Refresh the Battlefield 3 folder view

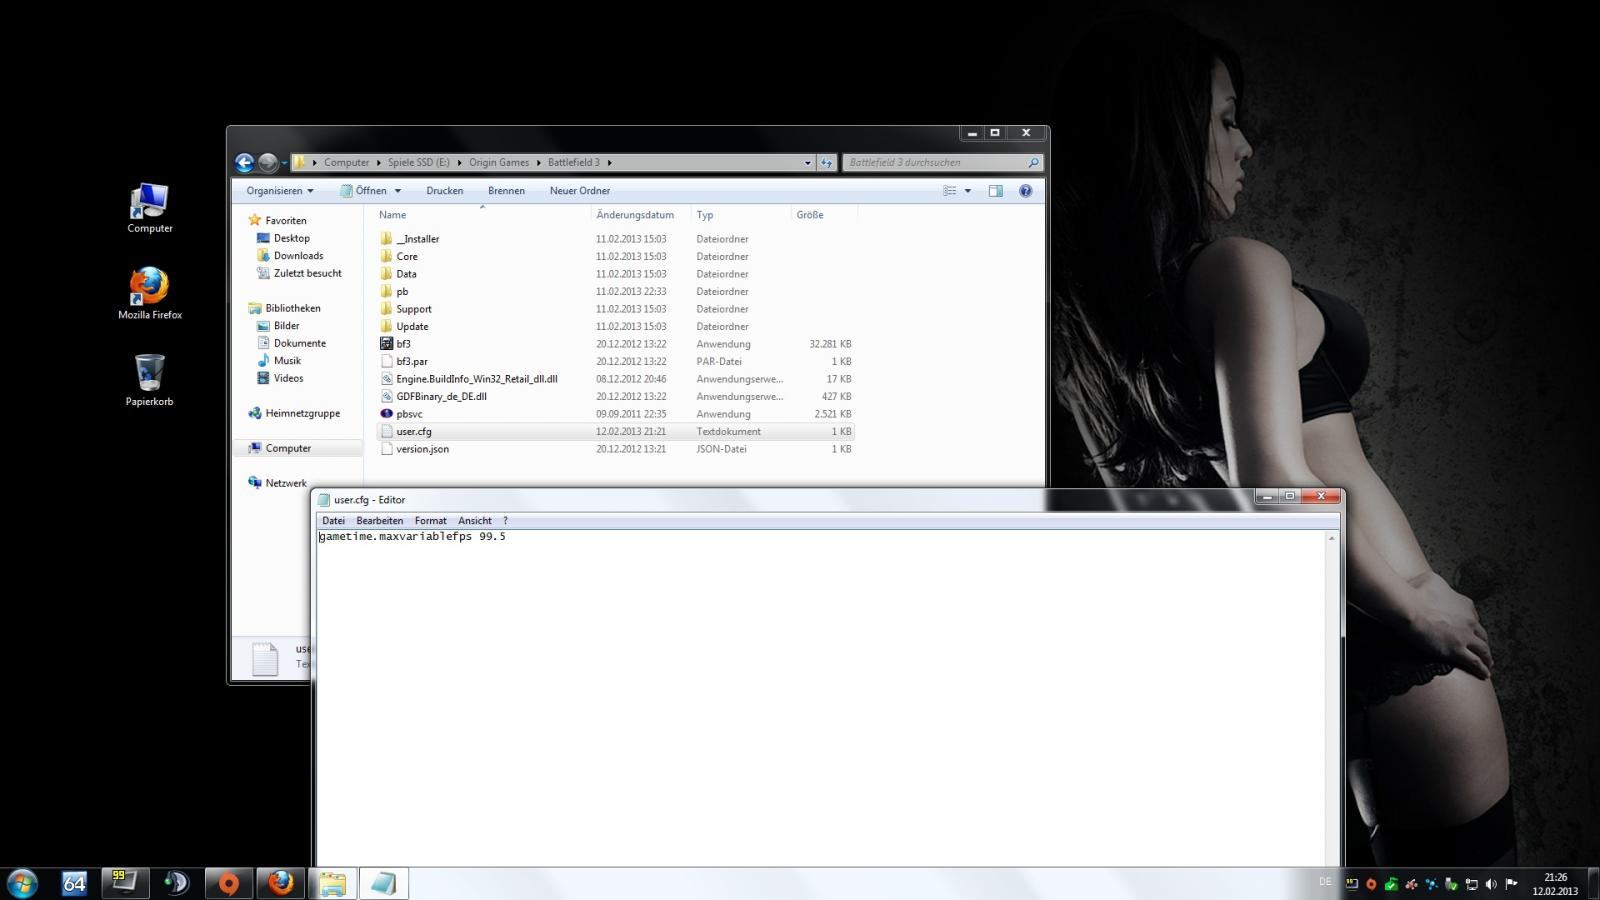point(826,162)
